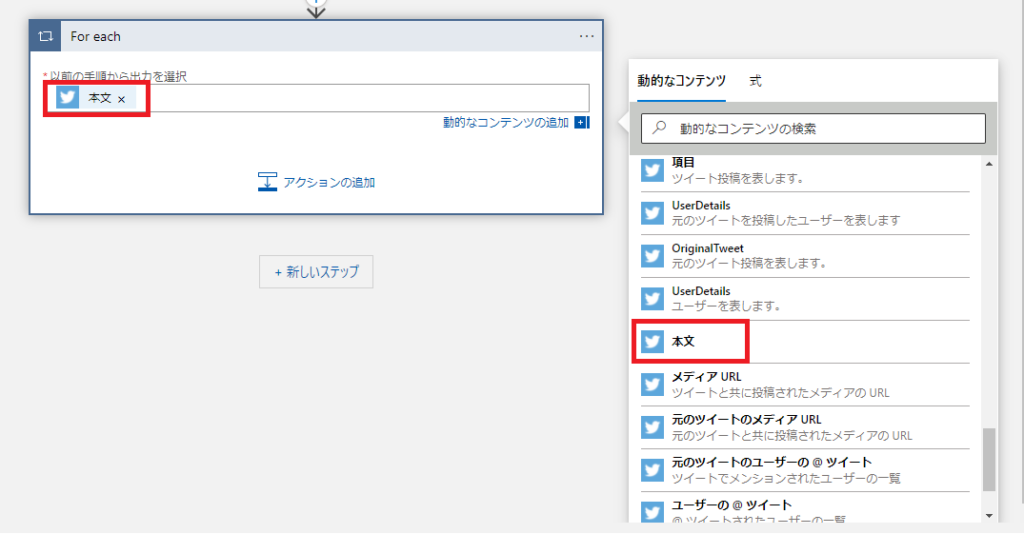The height and width of the screenshot is (534, 1024).
Task: Click the scroll-down arrow of the content list
Action: coord(989,514)
